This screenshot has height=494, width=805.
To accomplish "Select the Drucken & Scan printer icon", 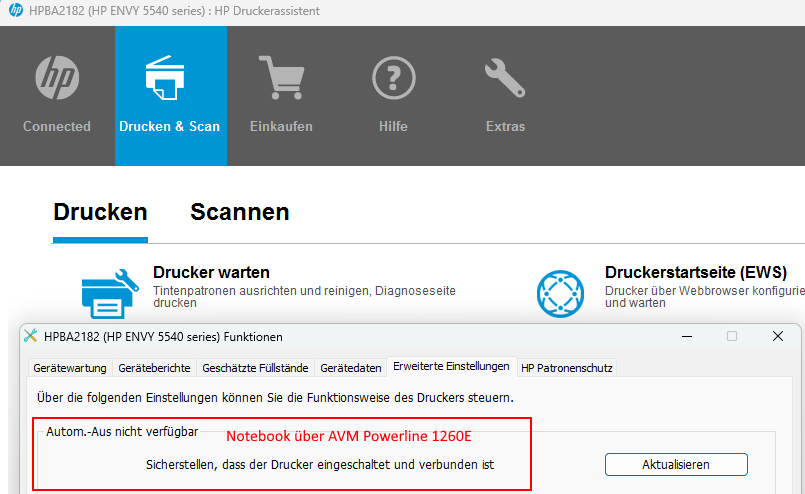I will (165, 78).
